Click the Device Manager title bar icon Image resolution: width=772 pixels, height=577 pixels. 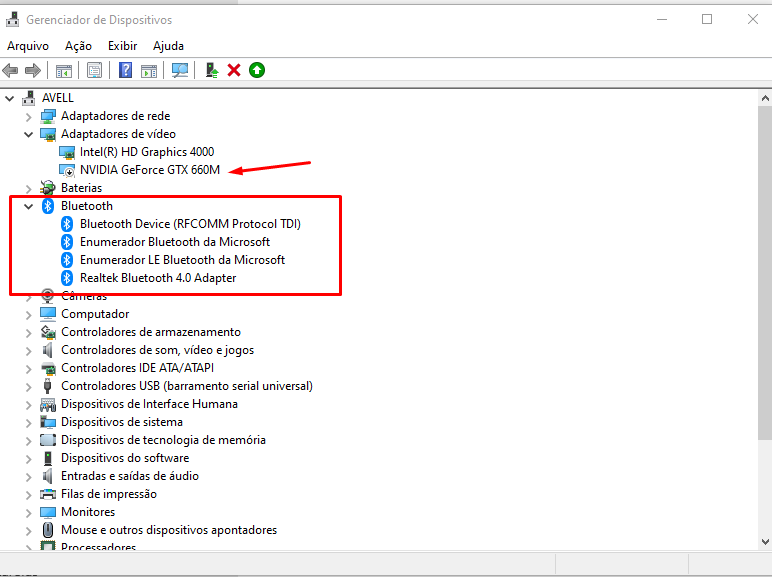coord(12,20)
